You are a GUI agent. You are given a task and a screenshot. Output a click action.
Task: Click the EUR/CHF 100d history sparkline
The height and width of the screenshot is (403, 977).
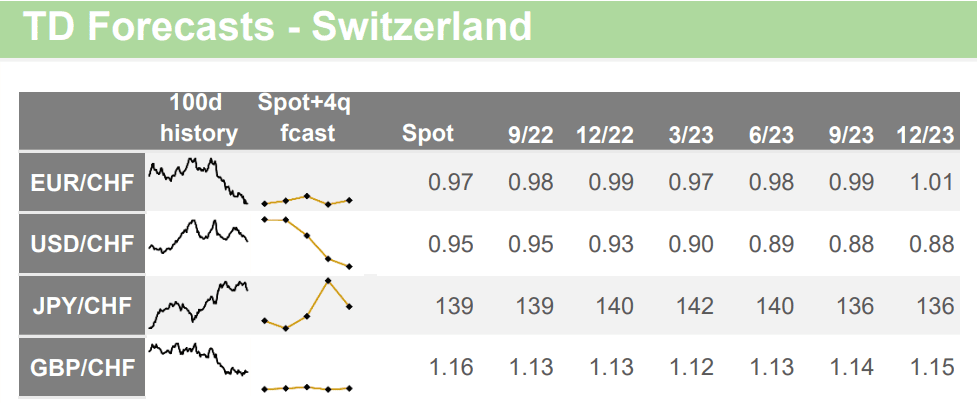click(x=198, y=178)
